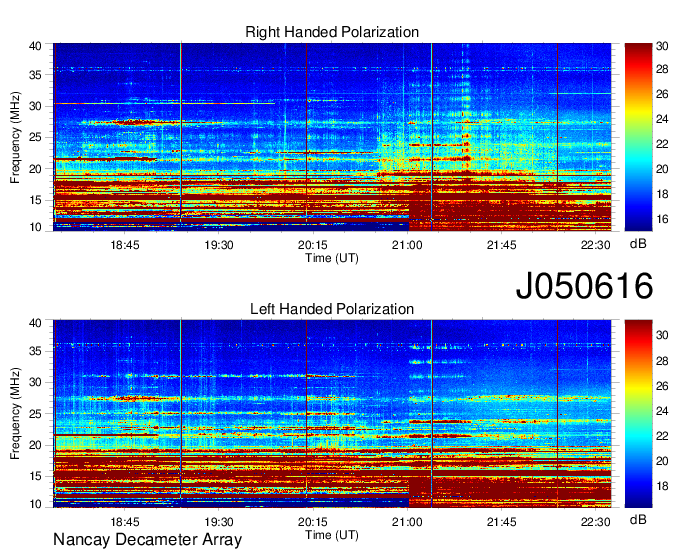Click the "25" frequency tick of the Left Handed plot
Image resolution: width=680 pixels, height=552 pixels.
35,414
